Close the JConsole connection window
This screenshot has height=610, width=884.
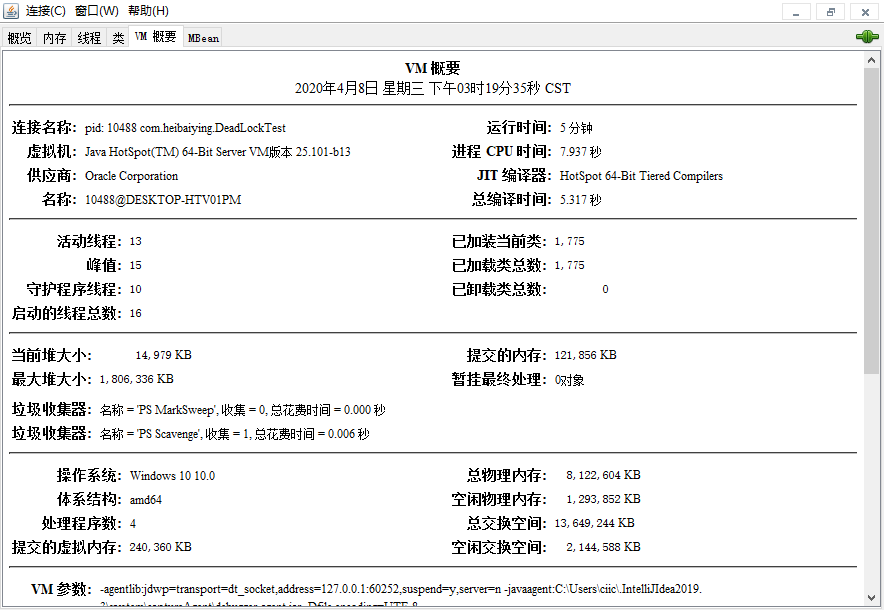point(864,11)
